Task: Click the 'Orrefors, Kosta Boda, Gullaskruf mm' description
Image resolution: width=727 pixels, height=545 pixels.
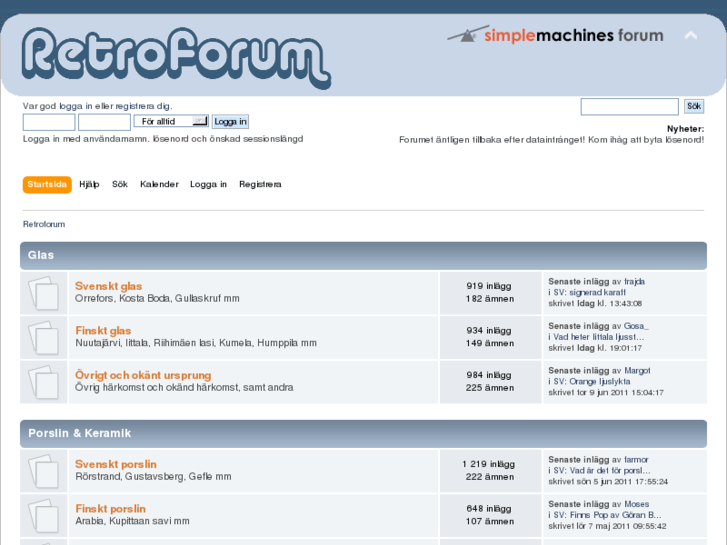Action: pyautogui.click(x=157, y=299)
